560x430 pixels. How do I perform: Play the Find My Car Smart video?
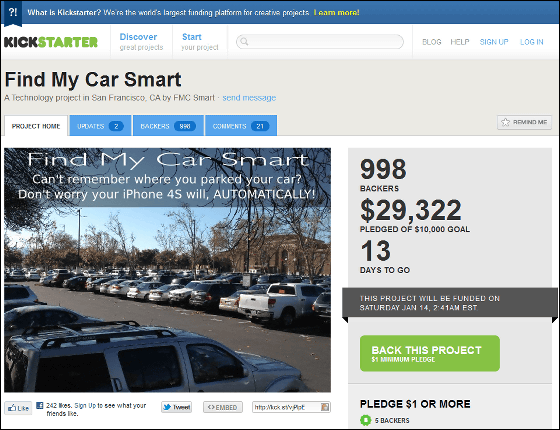click(x=168, y=270)
